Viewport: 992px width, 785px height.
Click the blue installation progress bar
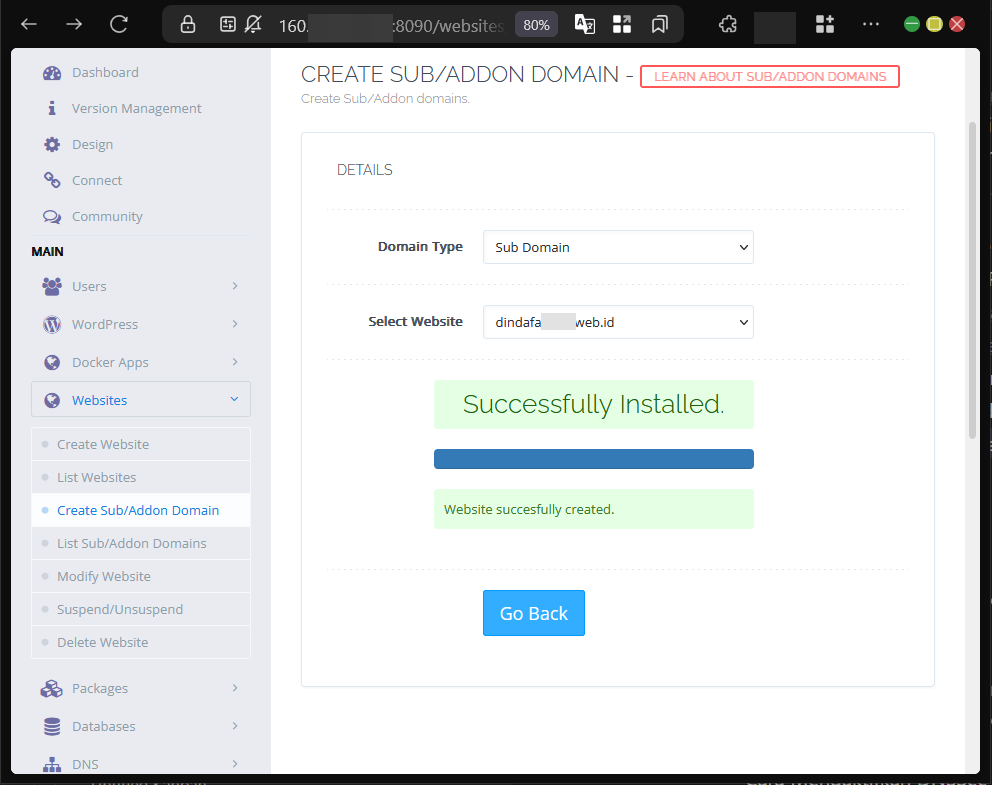[593, 459]
